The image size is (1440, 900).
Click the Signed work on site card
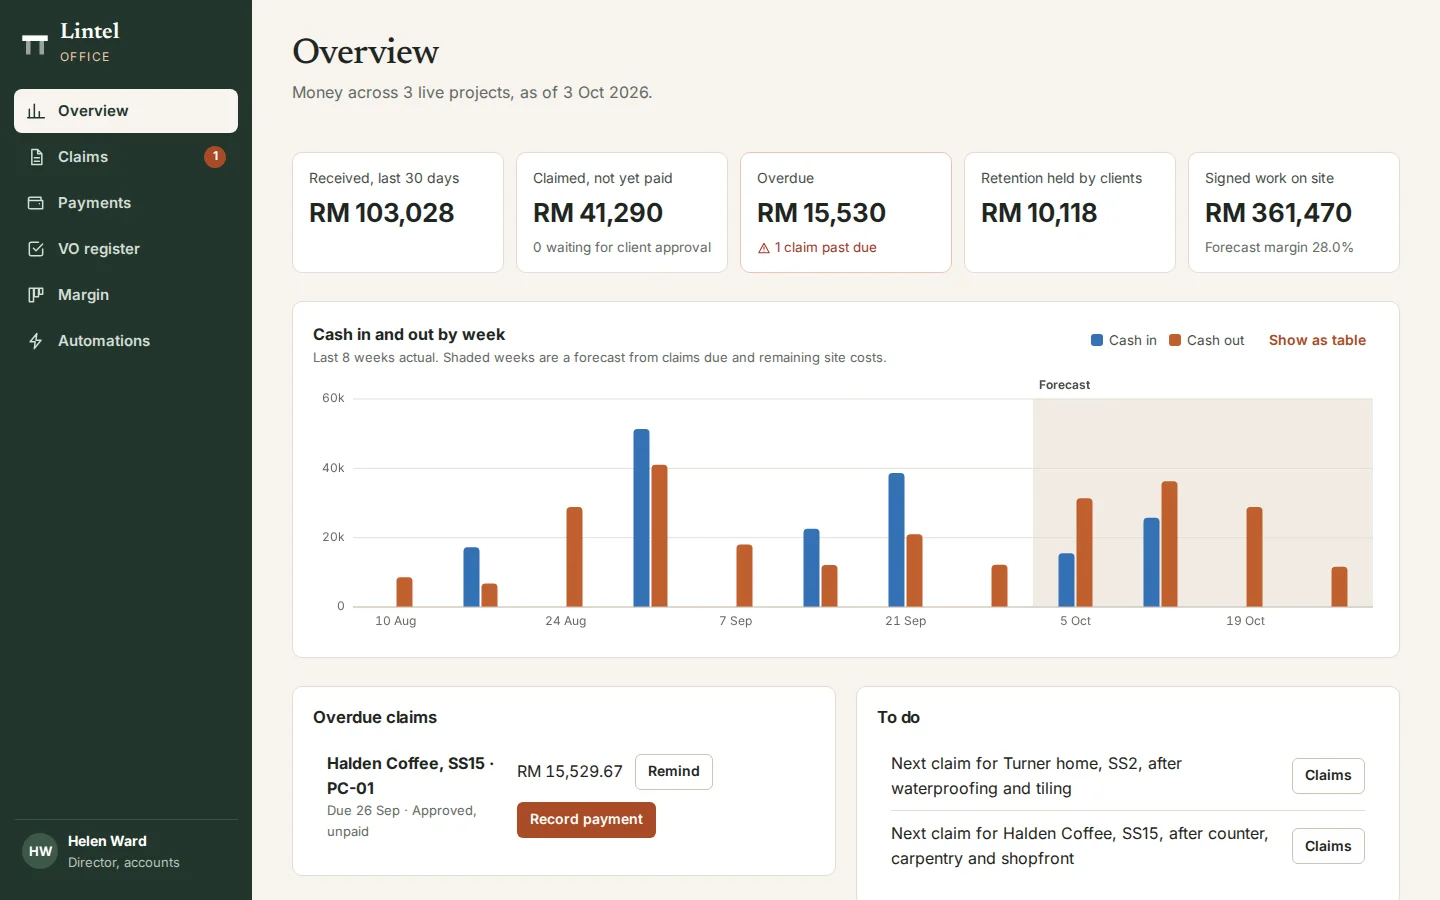[1294, 212]
